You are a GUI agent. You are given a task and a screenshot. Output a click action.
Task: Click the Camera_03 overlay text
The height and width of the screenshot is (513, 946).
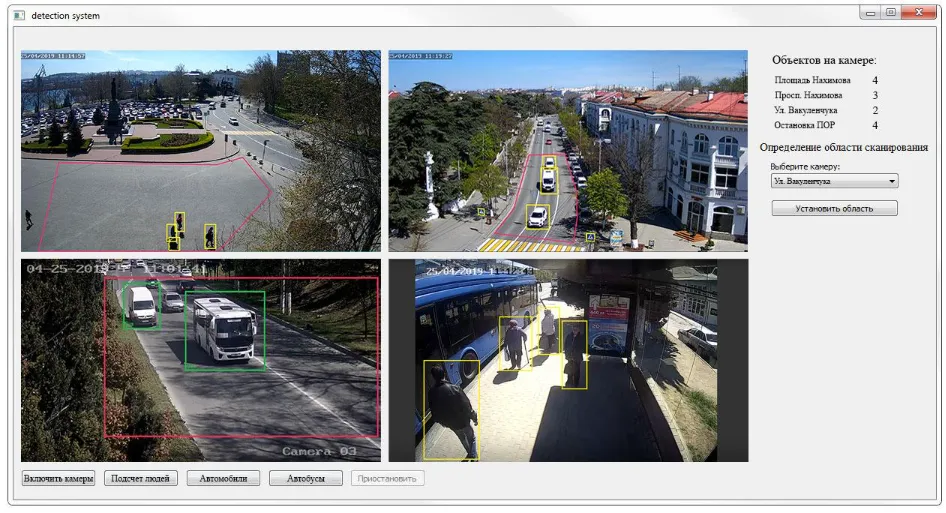tap(319, 451)
